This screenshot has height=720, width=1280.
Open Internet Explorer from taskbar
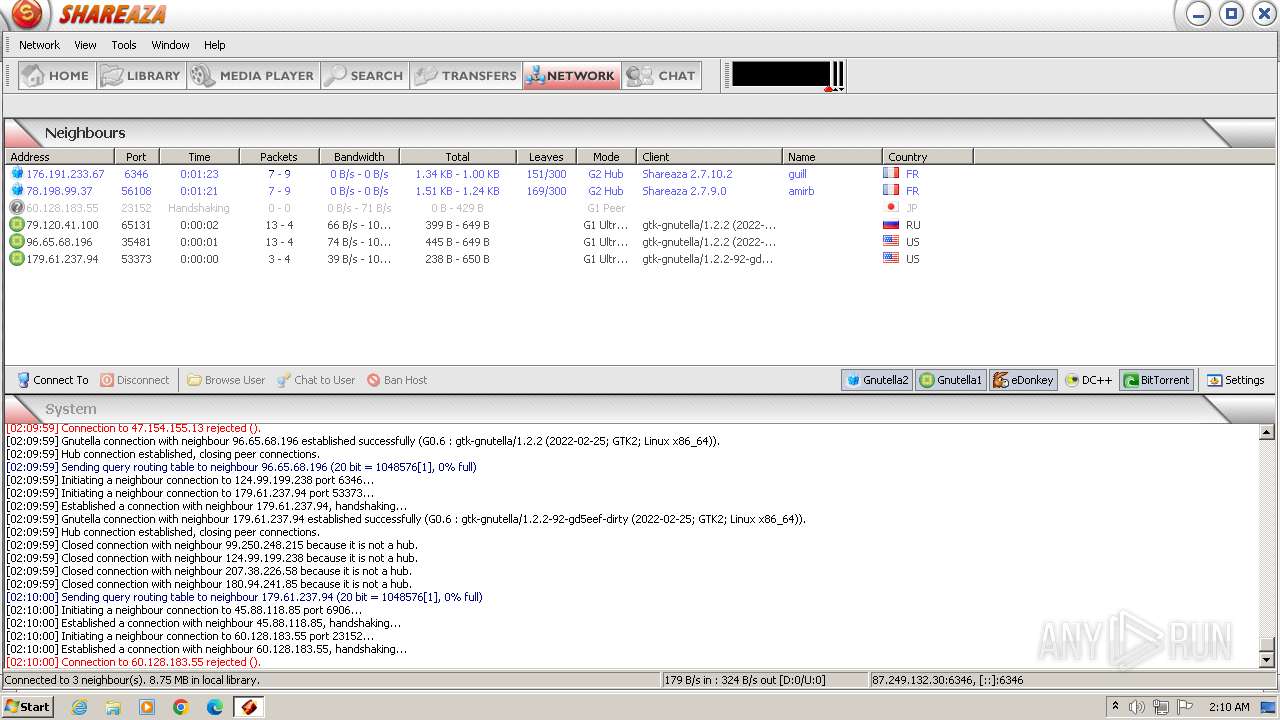click(x=79, y=707)
